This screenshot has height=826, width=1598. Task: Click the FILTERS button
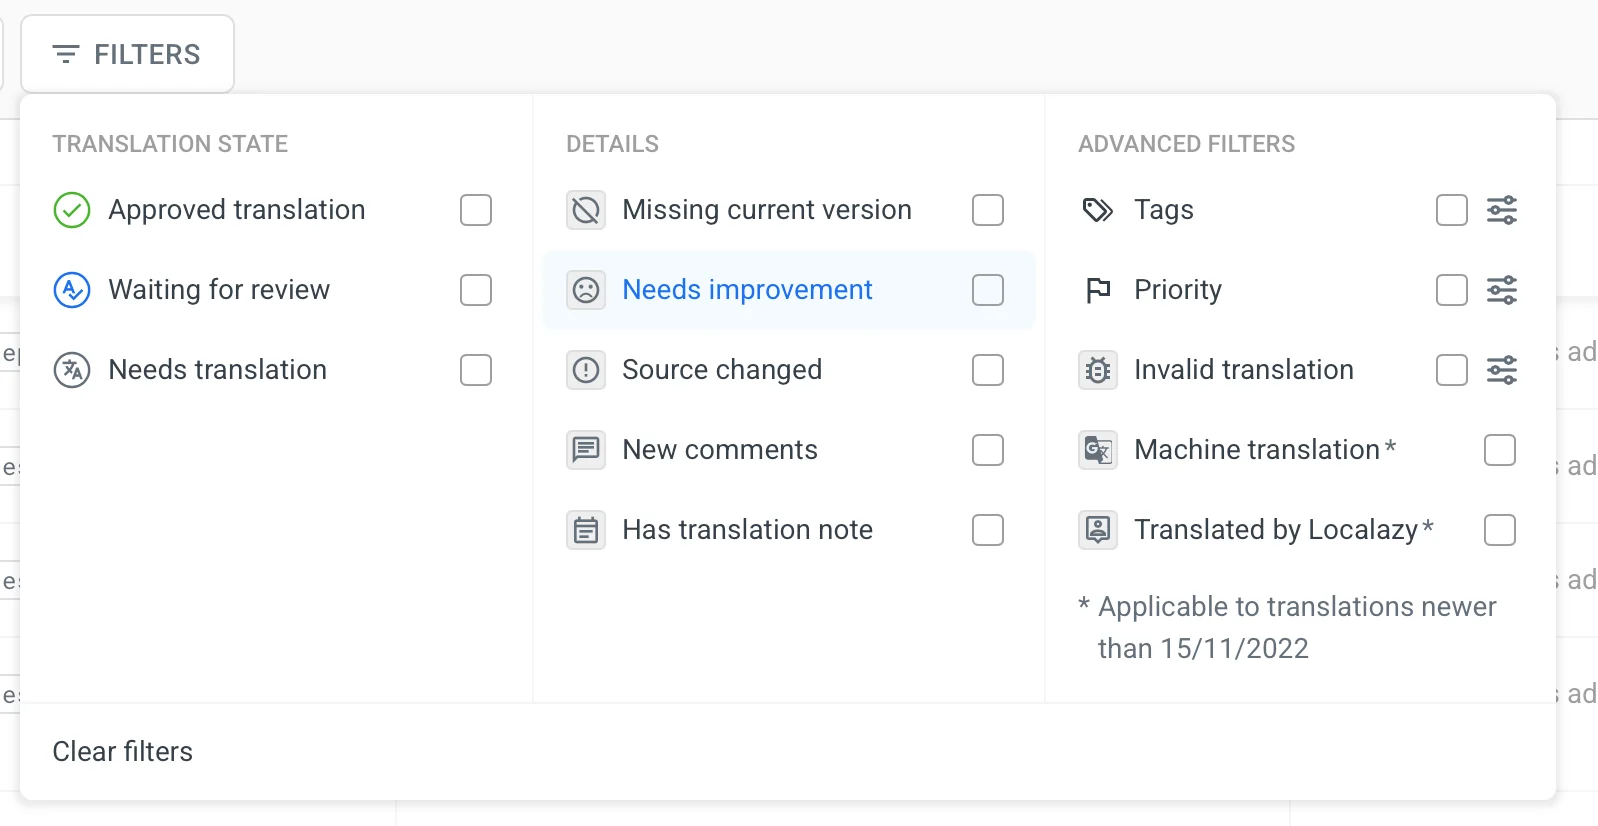[127, 54]
